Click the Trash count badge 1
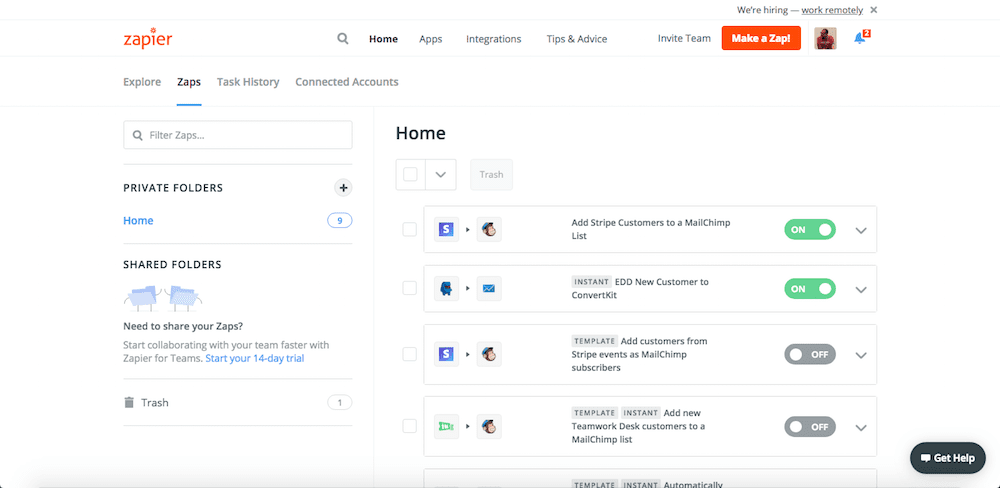 point(340,403)
